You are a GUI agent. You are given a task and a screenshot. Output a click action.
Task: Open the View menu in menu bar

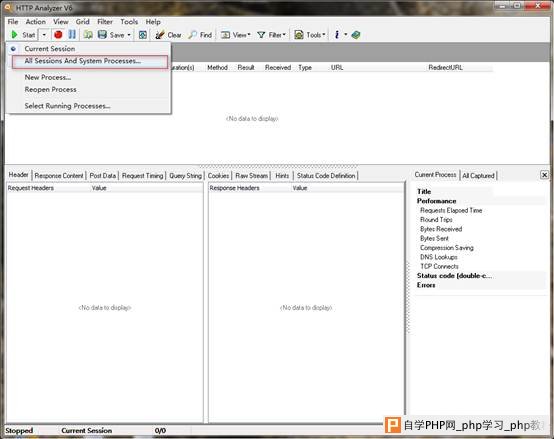(x=60, y=22)
